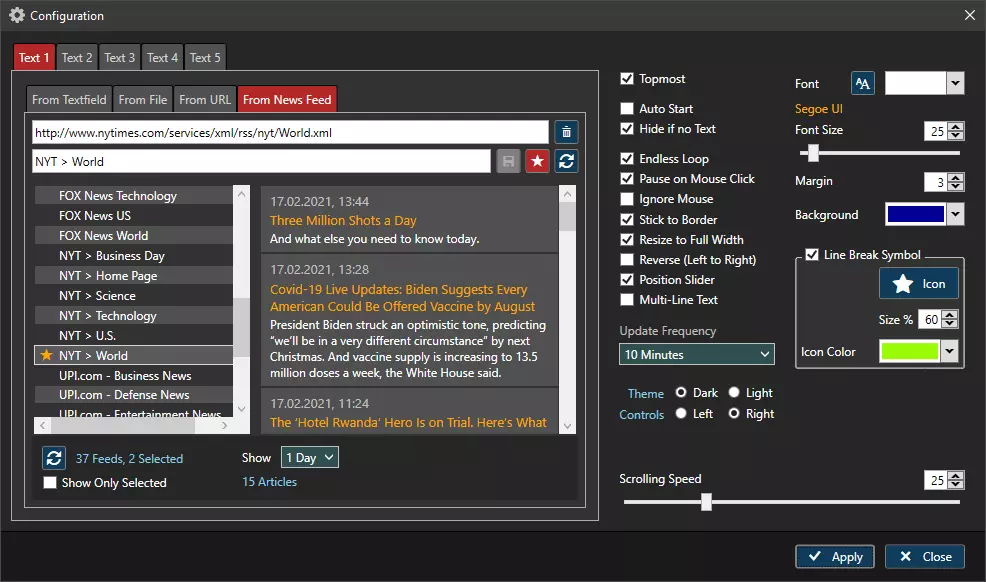Select Right controls radio button
Viewport: 986px width, 582px height.
[x=734, y=413]
